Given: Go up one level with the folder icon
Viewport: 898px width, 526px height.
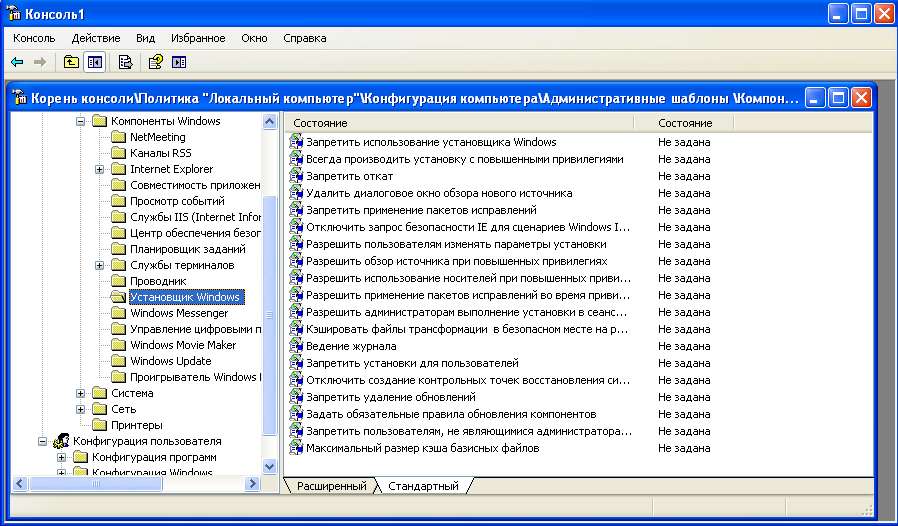Looking at the screenshot, I should [x=71, y=62].
